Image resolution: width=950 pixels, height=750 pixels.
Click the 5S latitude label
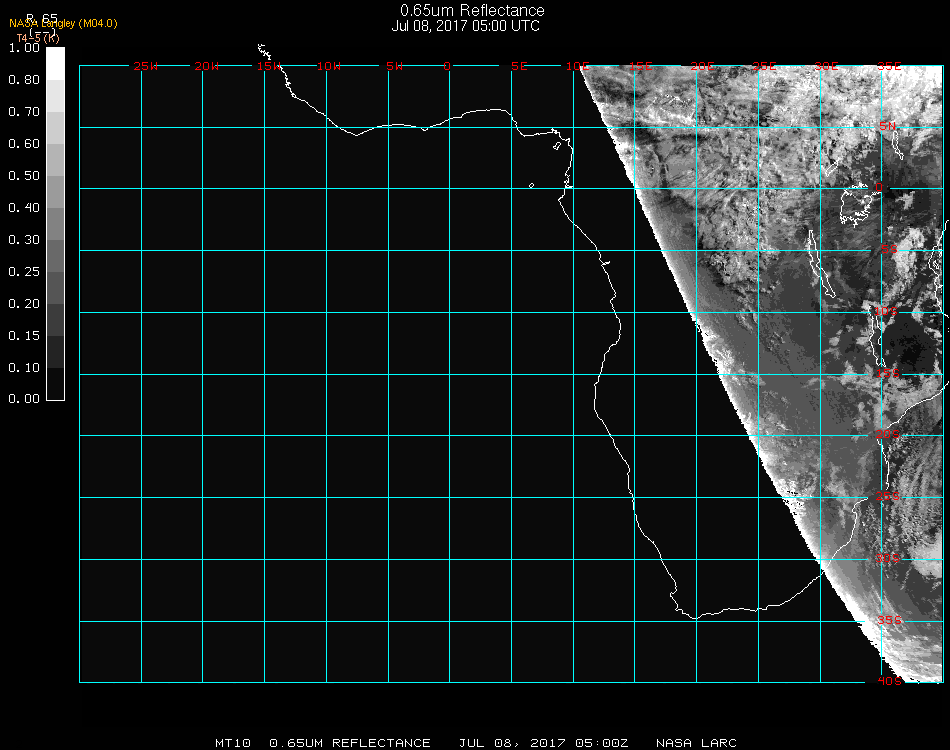[x=889, y=249]
